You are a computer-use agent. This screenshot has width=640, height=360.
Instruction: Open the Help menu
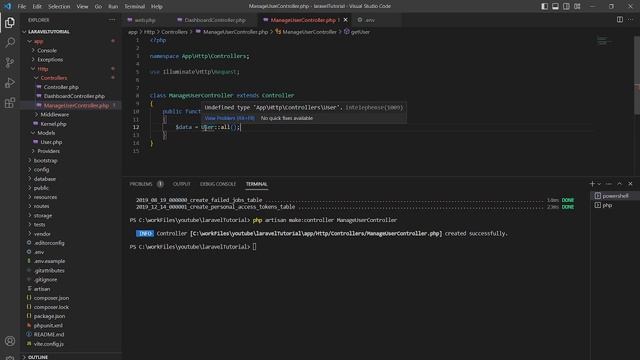(157, 7)
